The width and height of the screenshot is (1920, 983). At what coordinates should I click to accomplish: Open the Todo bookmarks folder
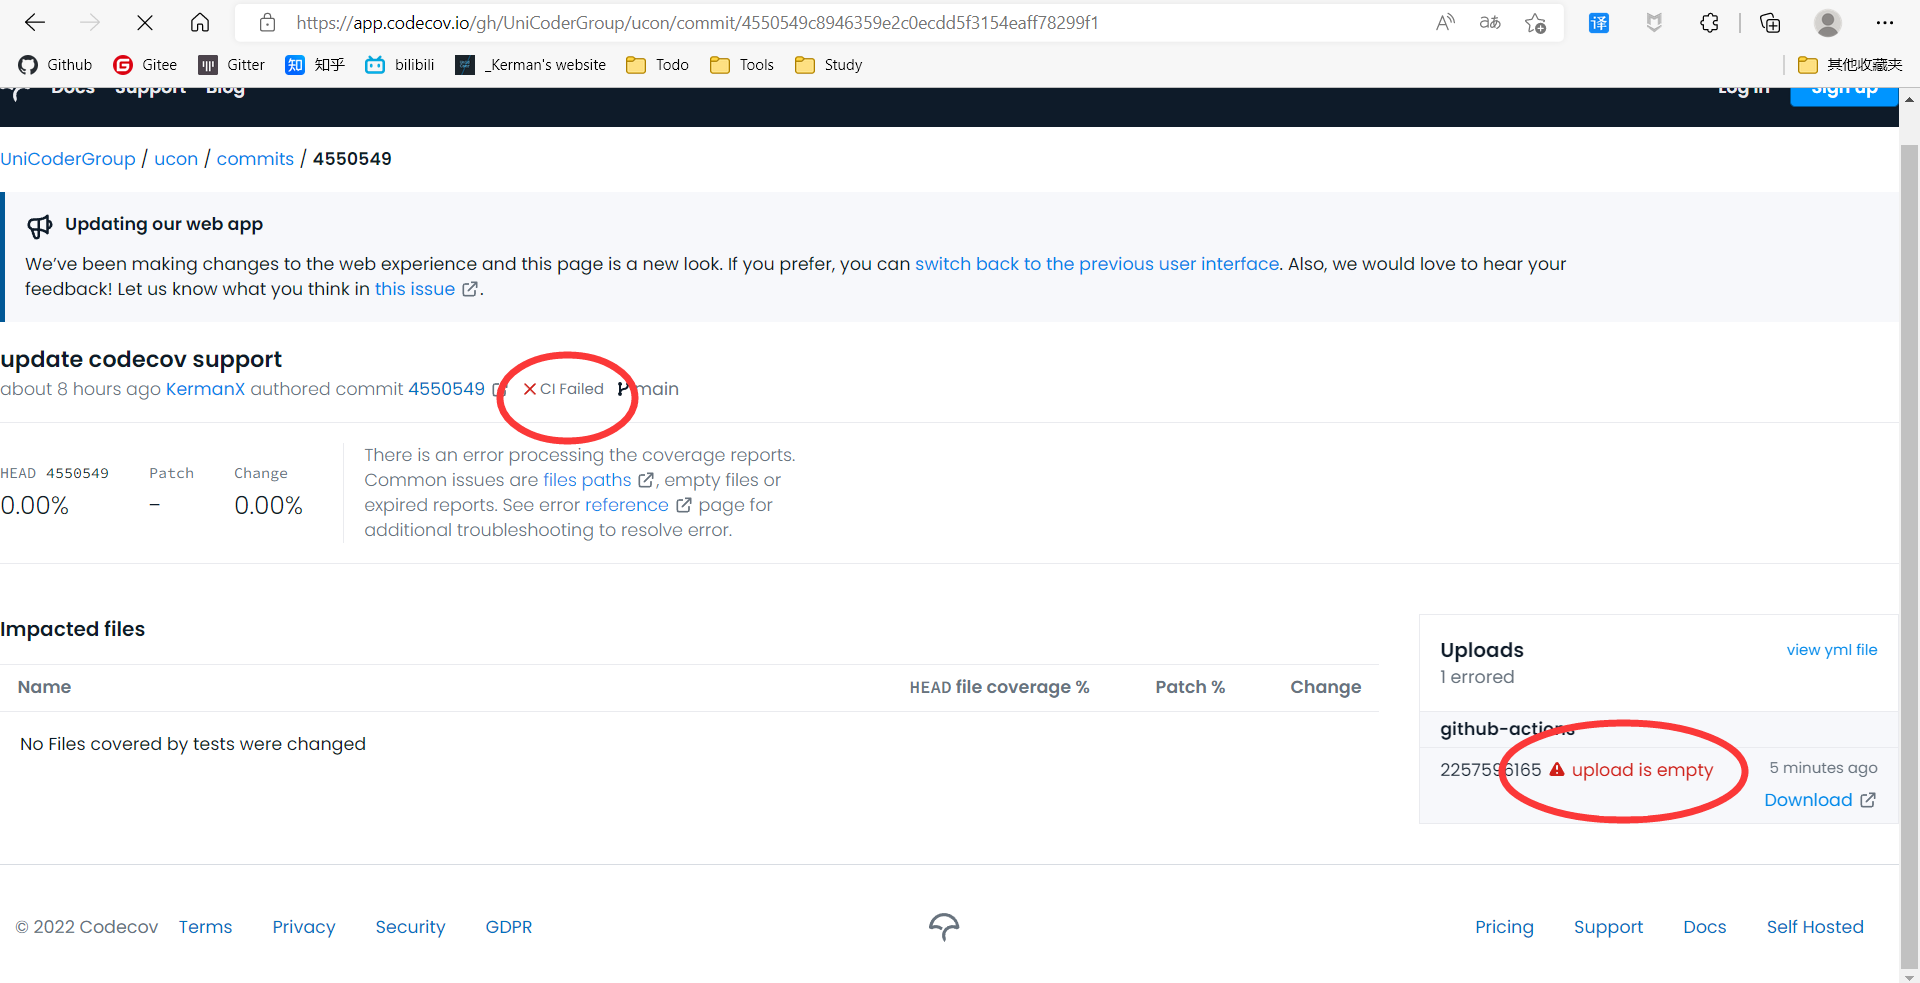coord(657,65)
